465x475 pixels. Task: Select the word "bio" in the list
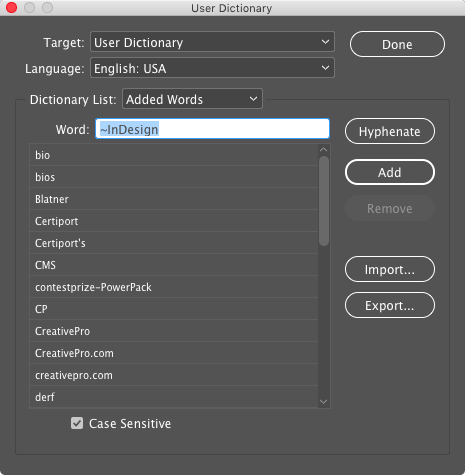pyautogui.click(x=174, y=155)
